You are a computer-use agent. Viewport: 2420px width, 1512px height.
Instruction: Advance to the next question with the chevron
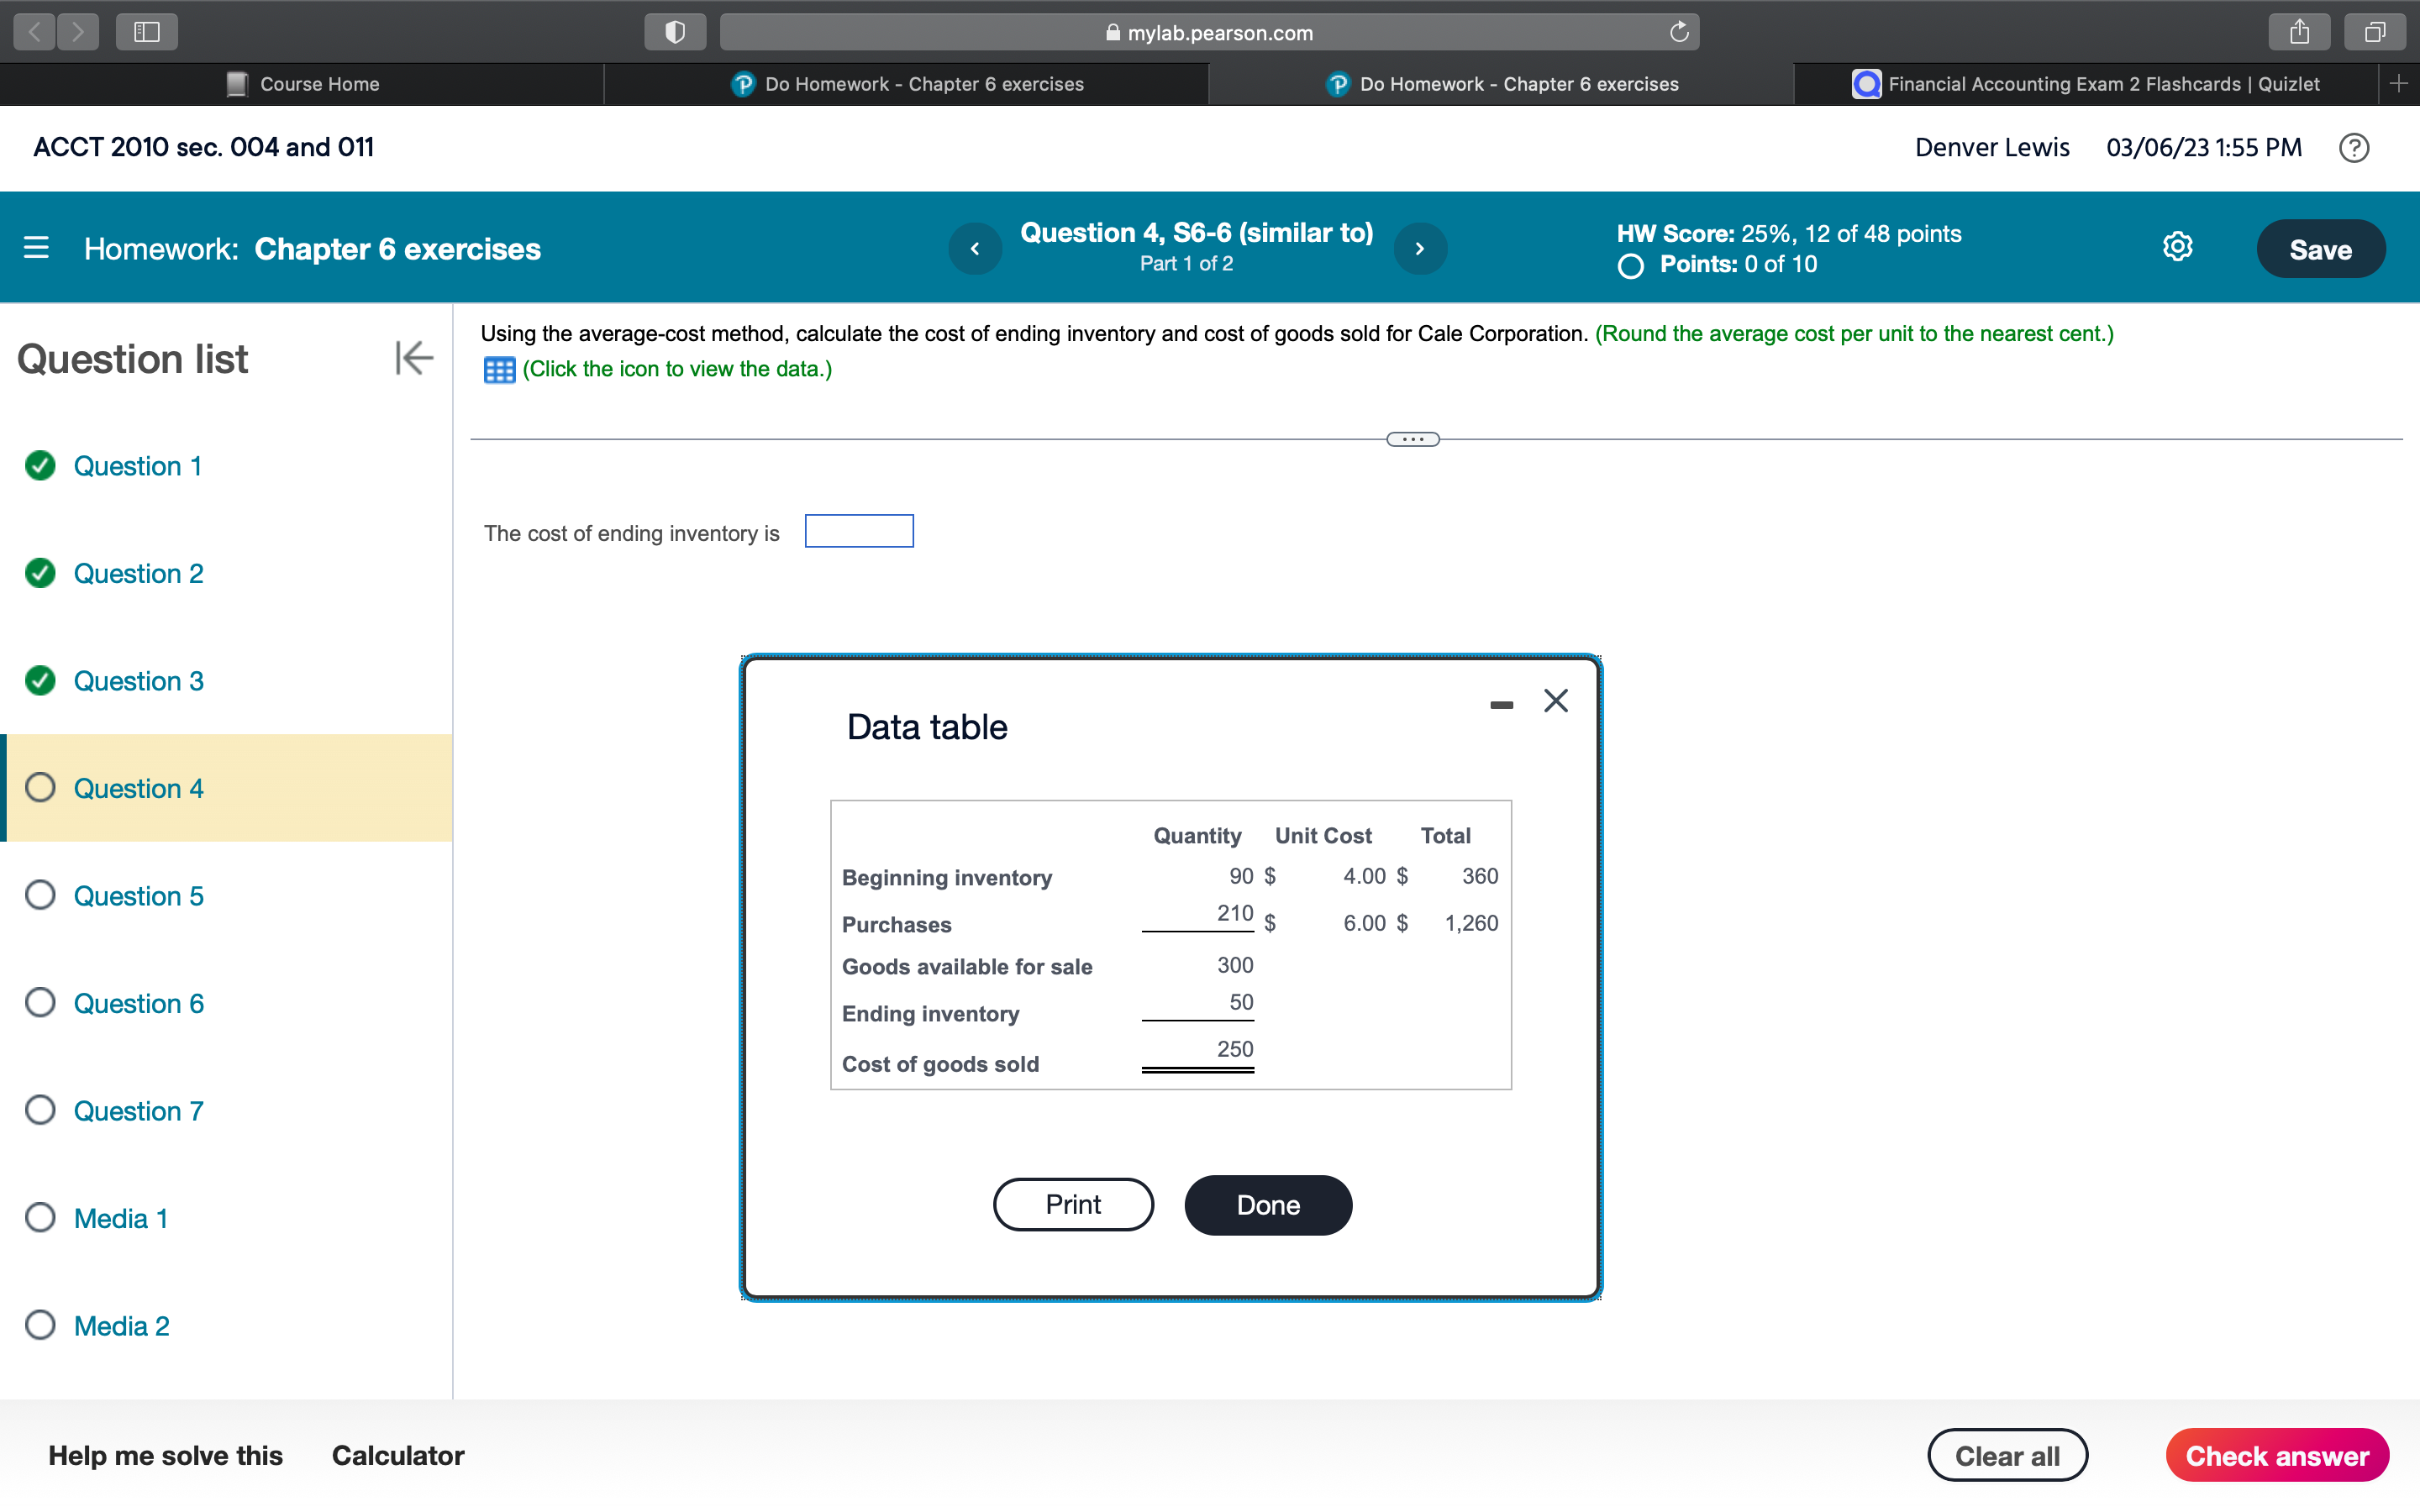[1420, 248]
